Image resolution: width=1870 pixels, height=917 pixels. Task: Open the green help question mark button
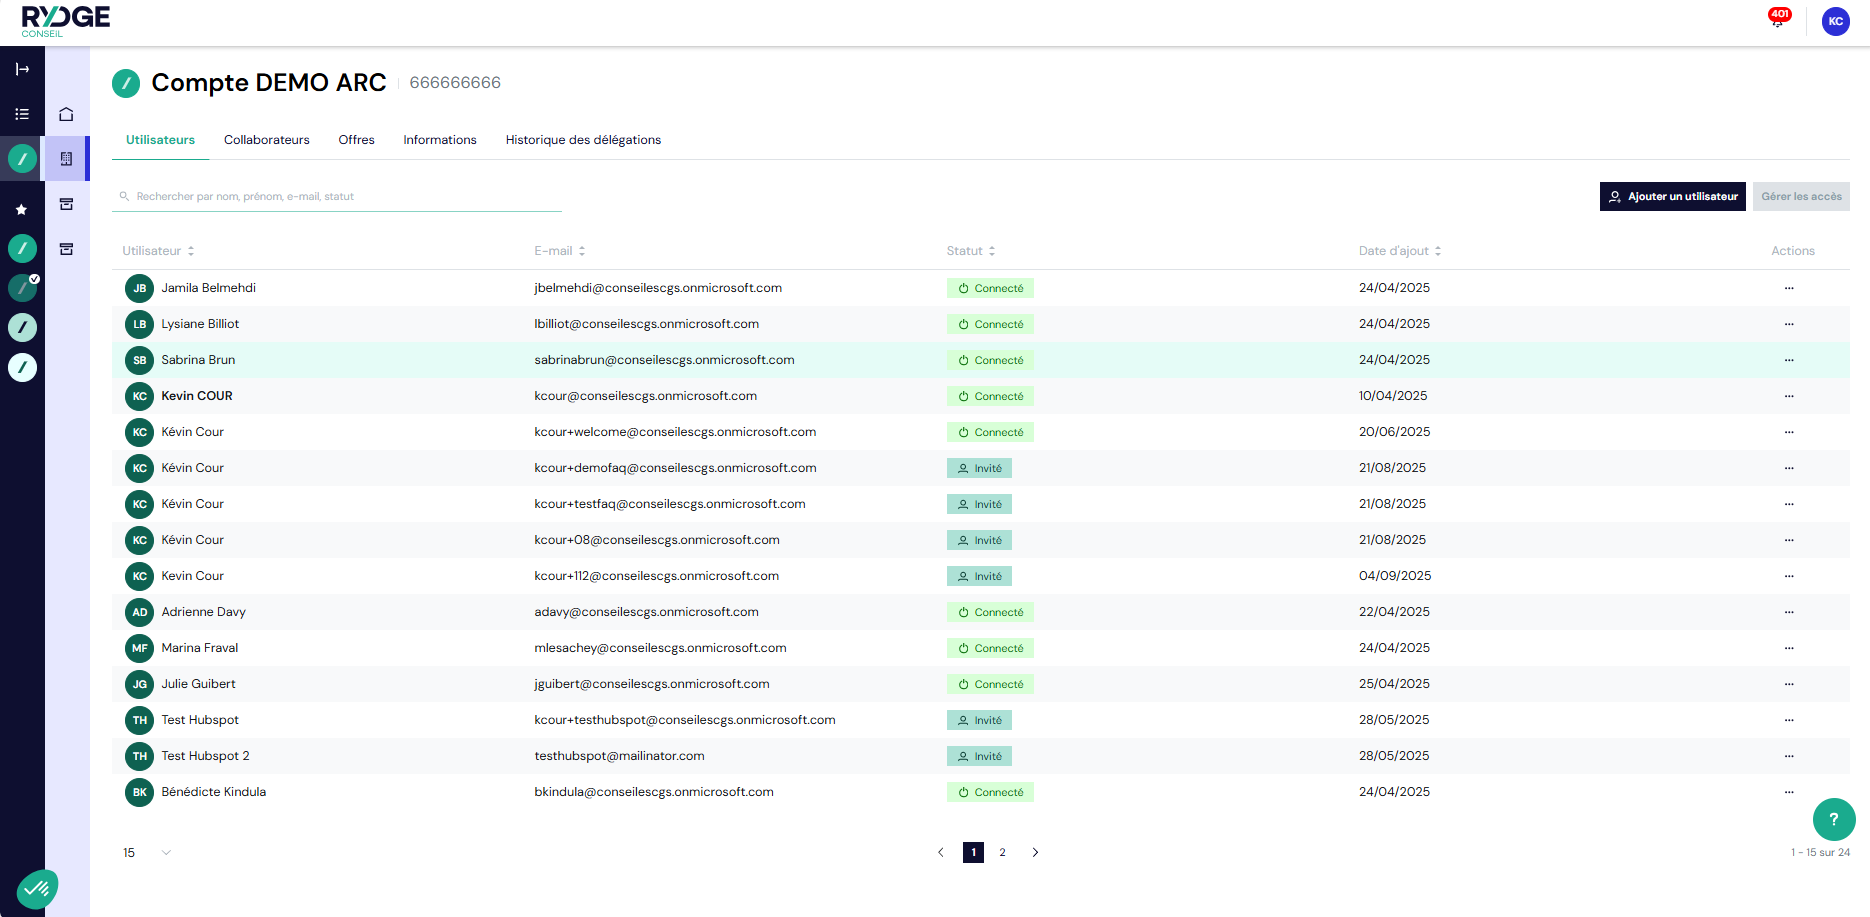tap(1833, 819)
